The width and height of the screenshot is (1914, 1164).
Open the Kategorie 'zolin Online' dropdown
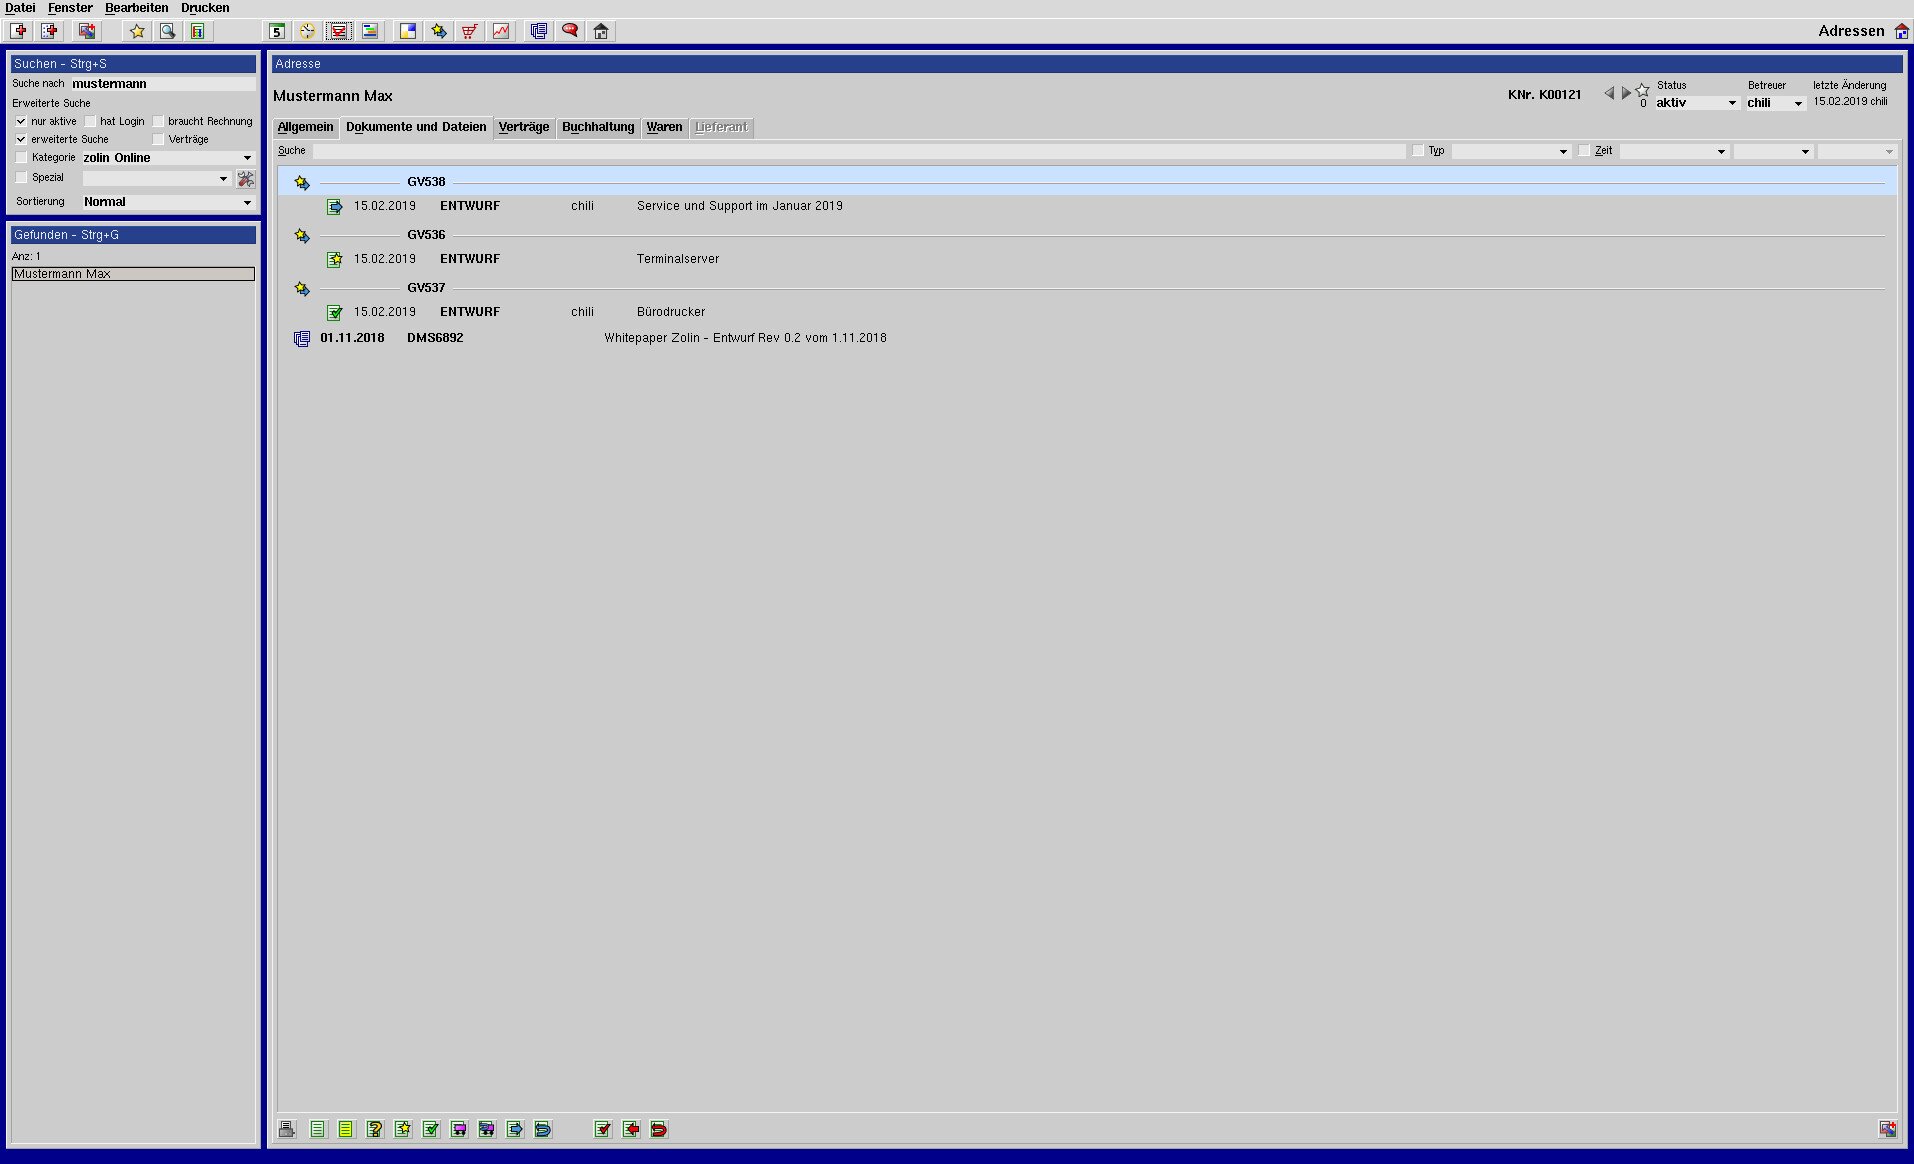[x=168, y=158]
